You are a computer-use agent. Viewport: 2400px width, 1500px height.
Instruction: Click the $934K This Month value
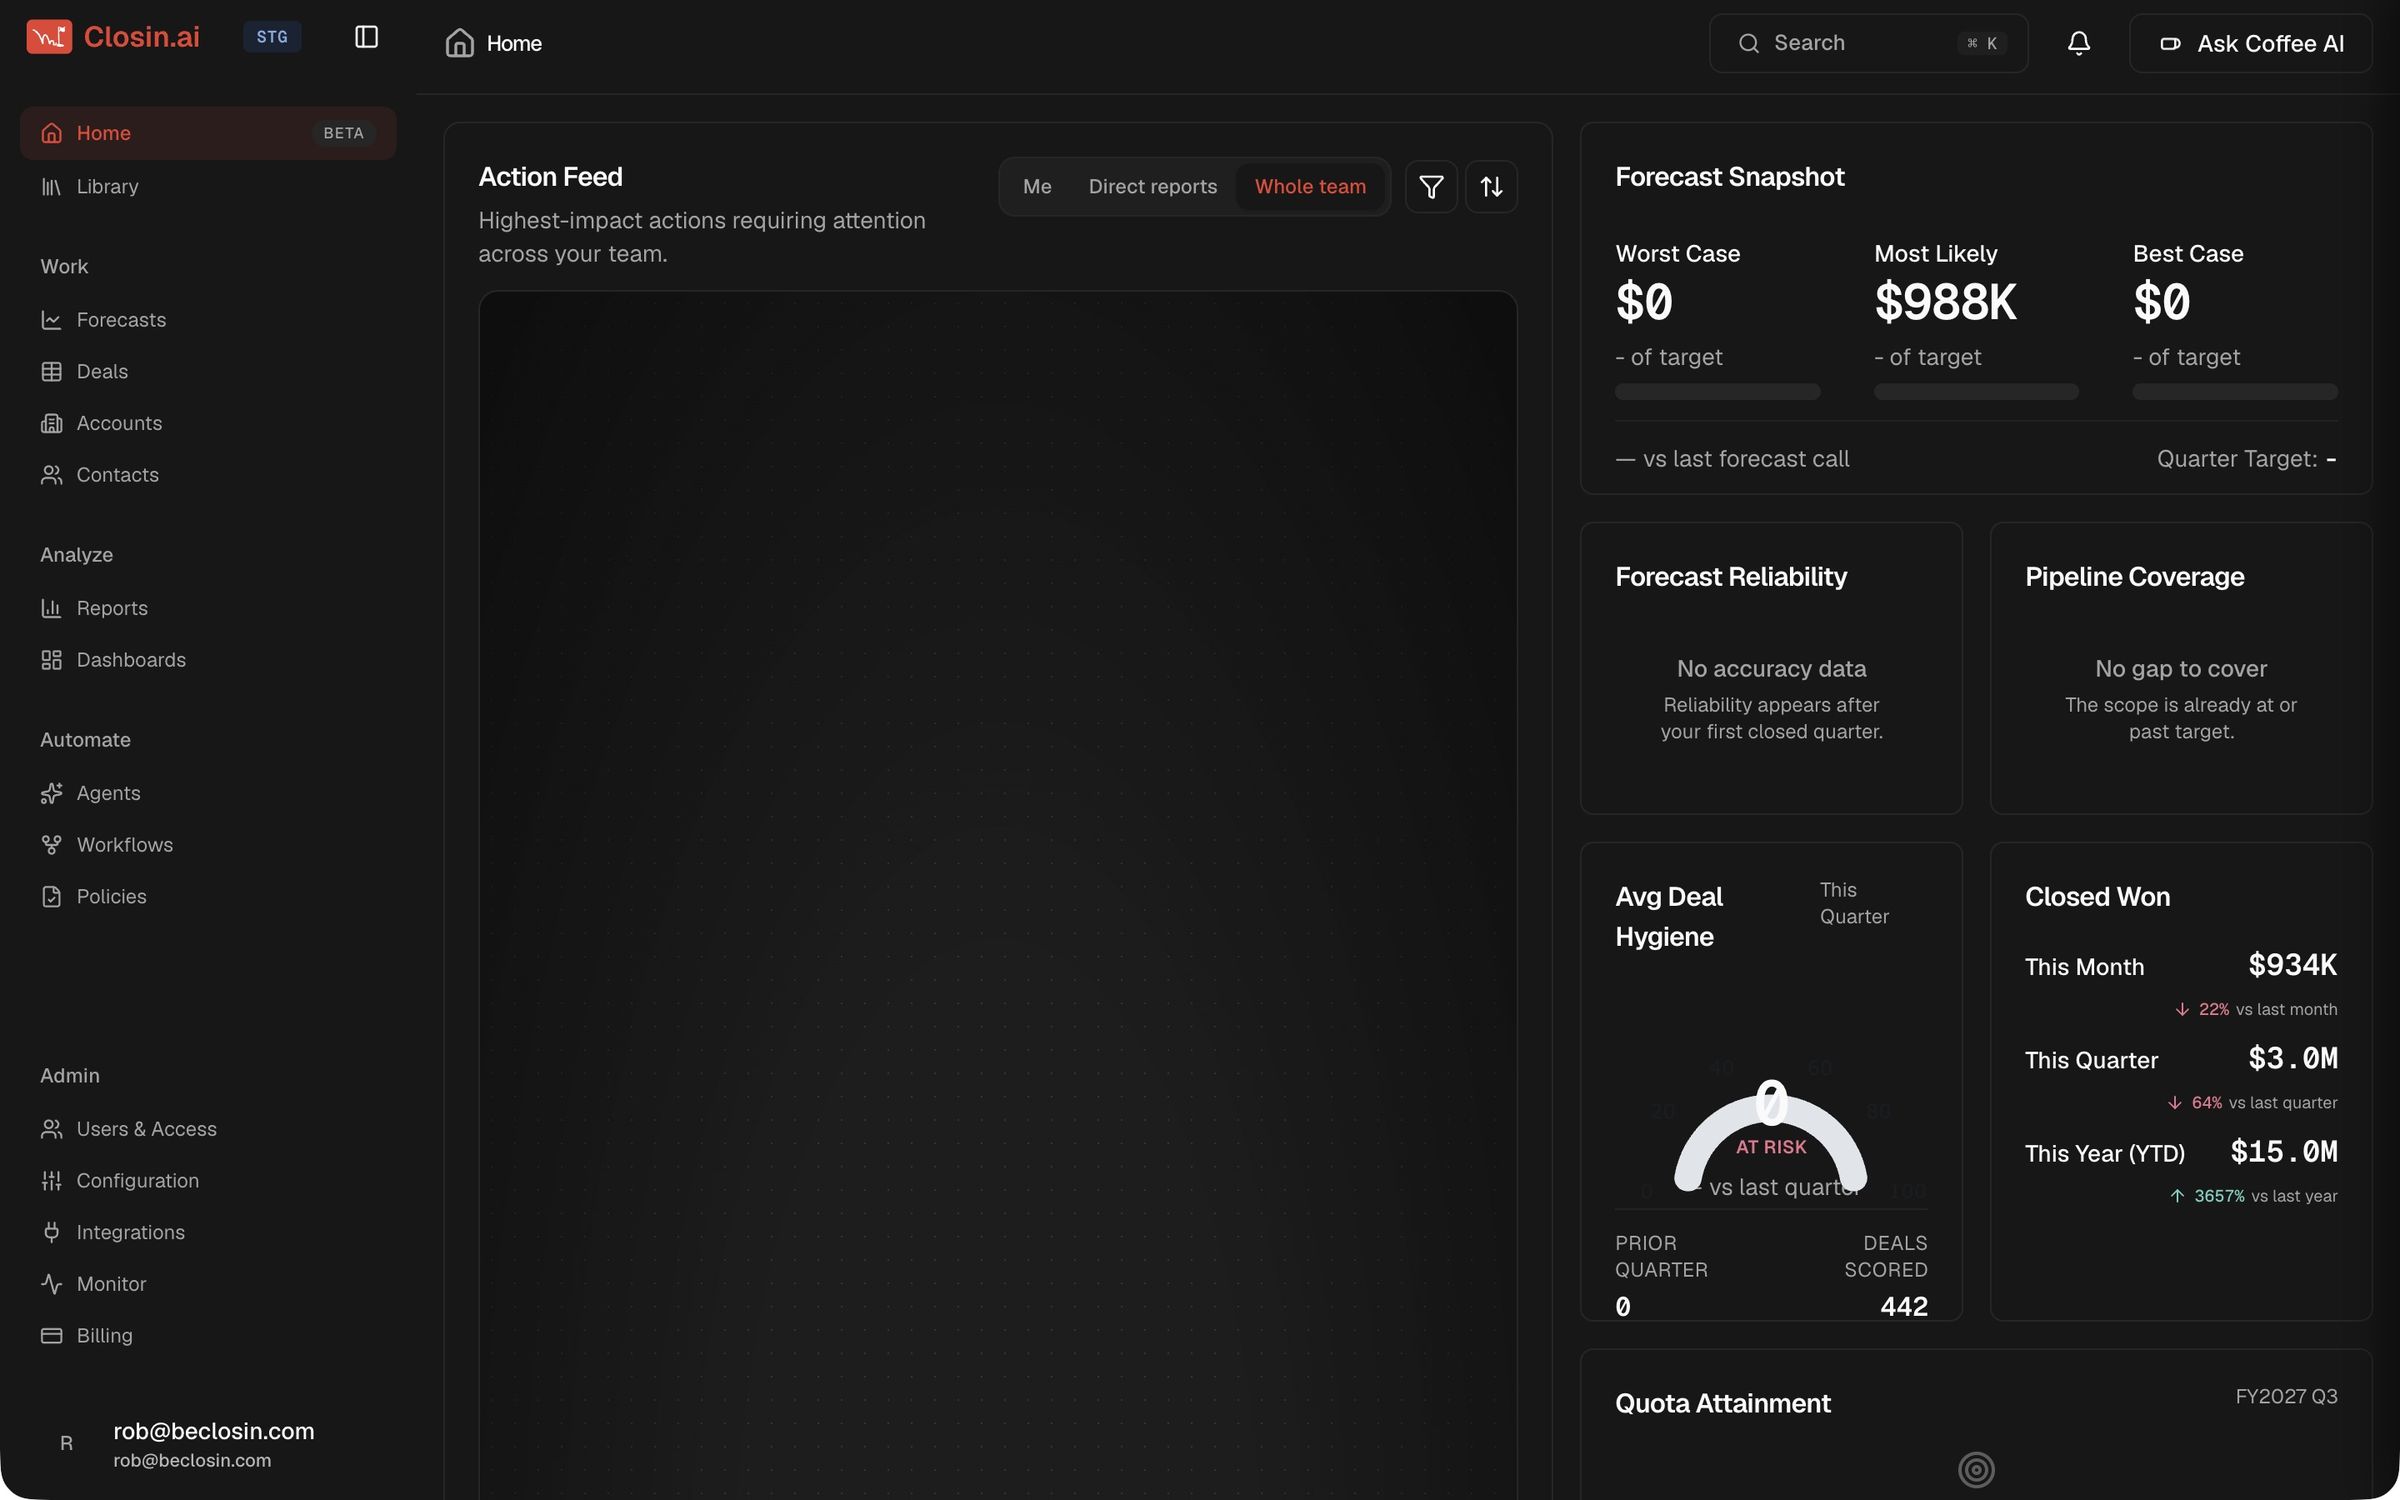2292,965
